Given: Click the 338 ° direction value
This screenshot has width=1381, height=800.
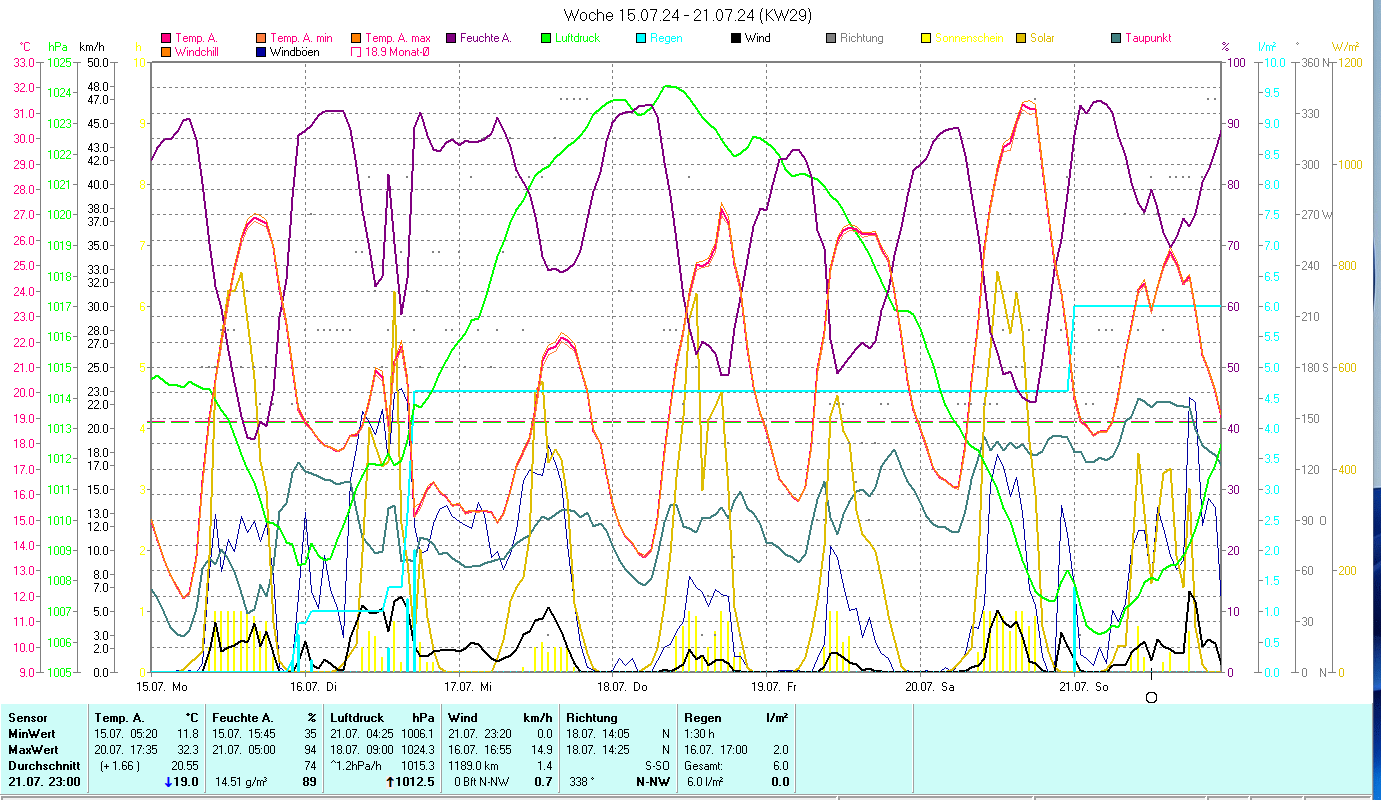Looking at the screenshot, I should click(x=584, y=782).
